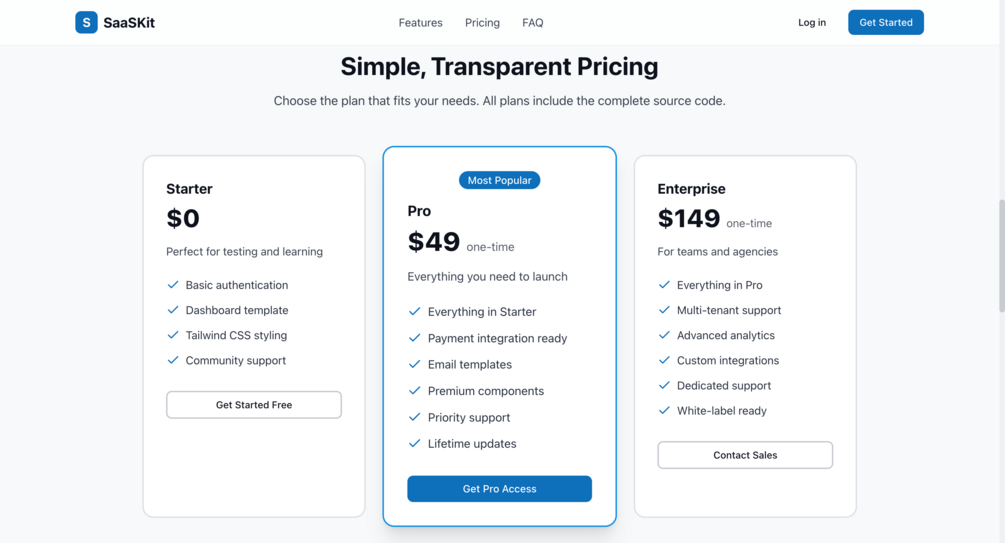Click the Contact Sales button
1005x543 pixels.
[745, 455]
